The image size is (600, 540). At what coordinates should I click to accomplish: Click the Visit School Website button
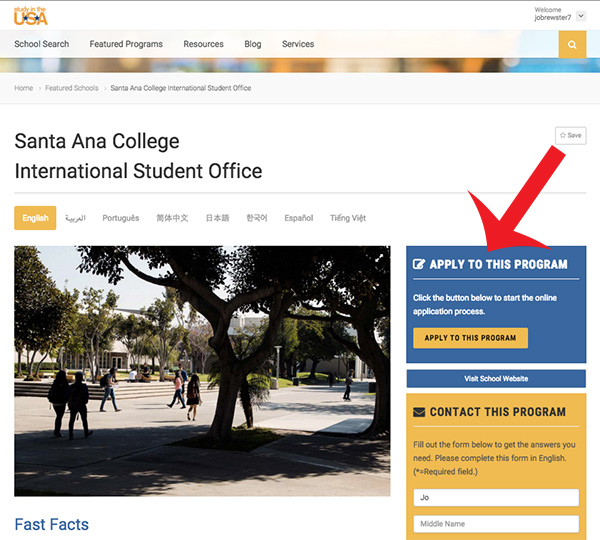[496, 378]
